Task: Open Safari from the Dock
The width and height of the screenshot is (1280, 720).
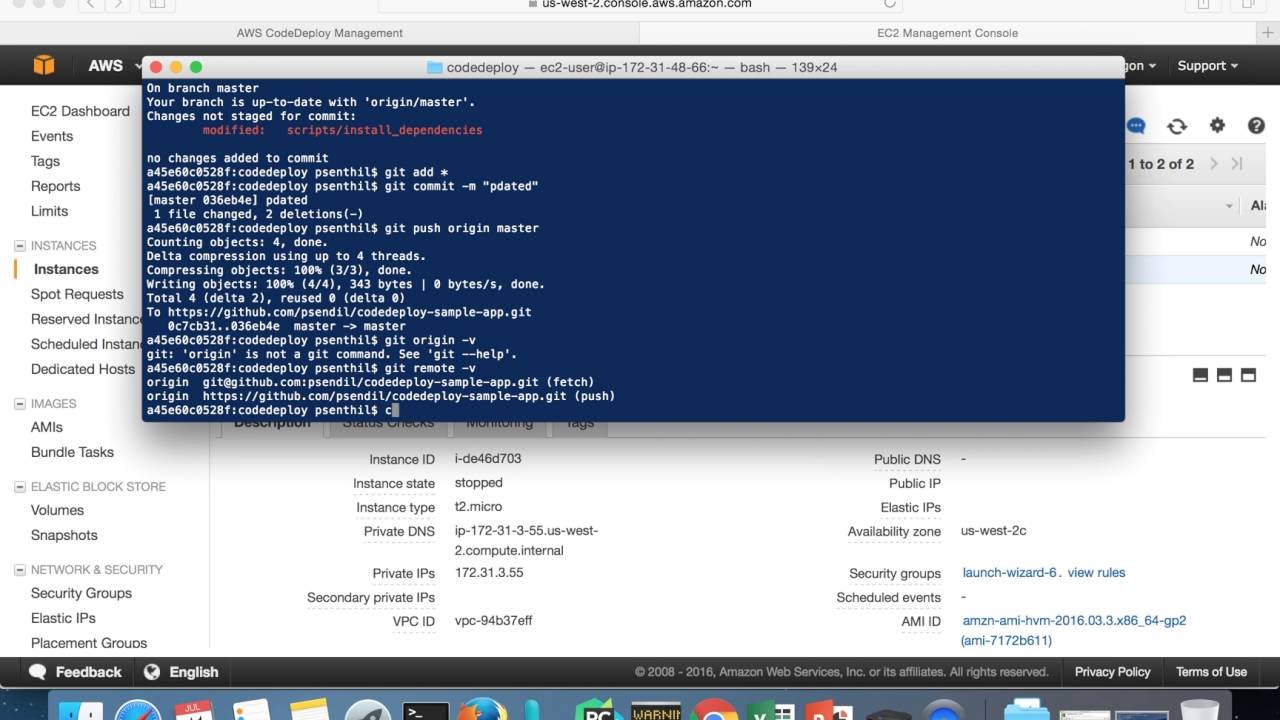Action: pos(138,712)
